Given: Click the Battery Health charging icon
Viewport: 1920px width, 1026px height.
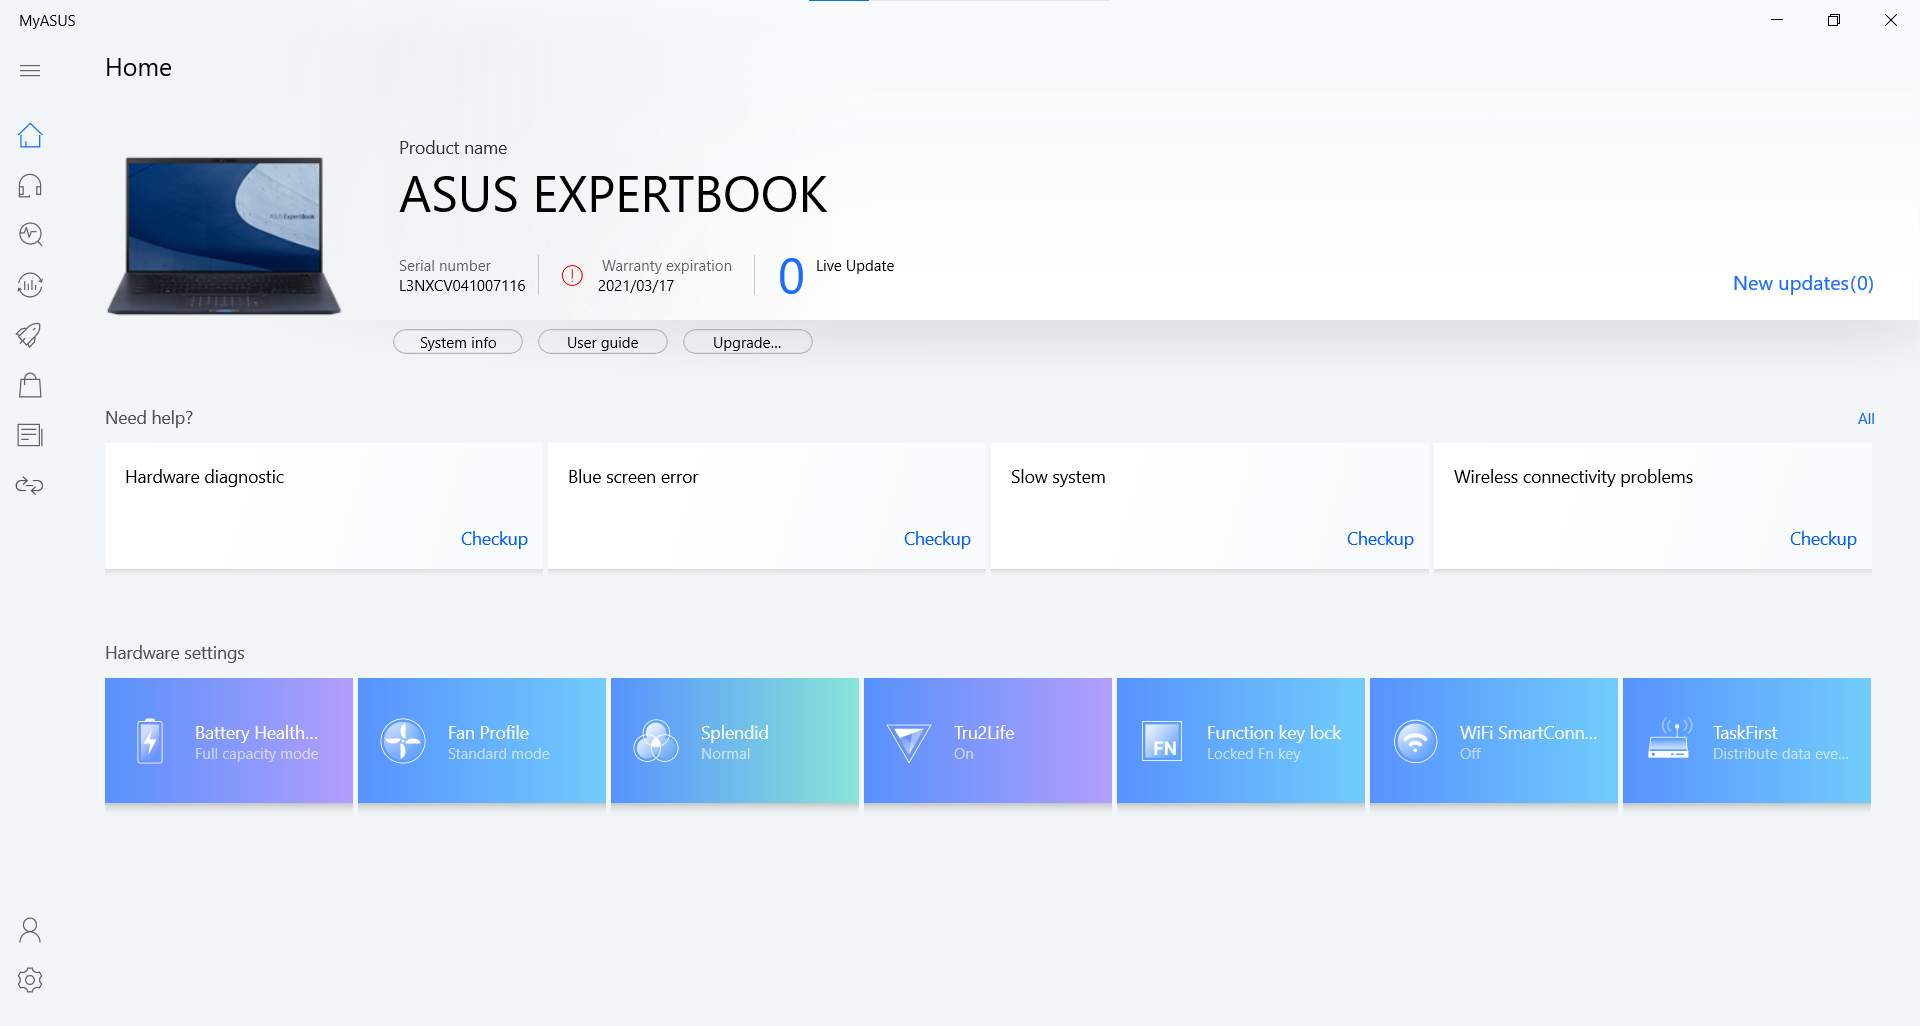Looking at the screenshot, I should click(x=150, y=741).
